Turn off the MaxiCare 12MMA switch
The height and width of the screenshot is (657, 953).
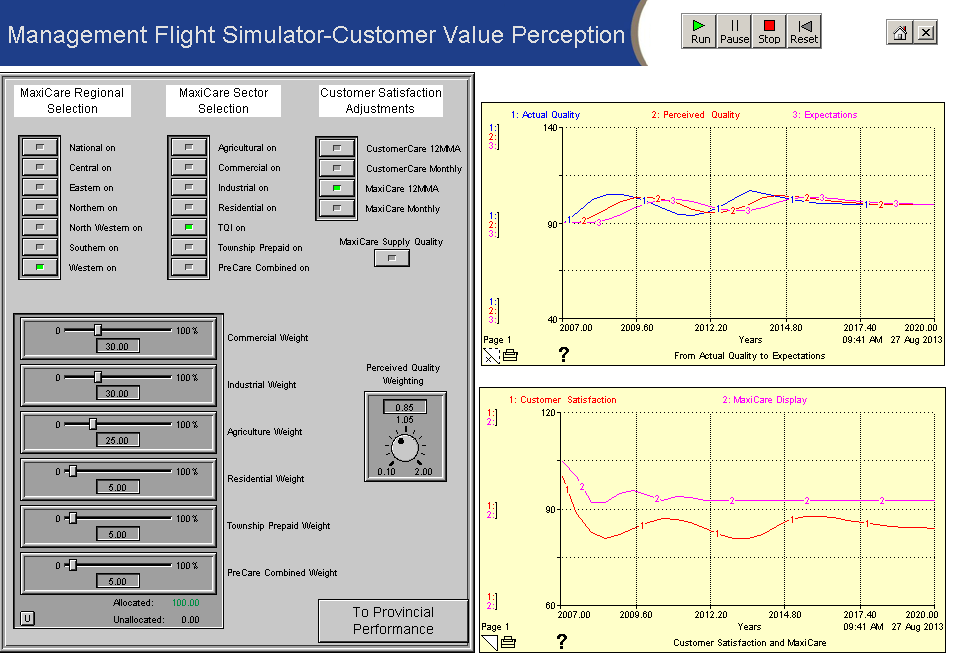tap(336, 188)
